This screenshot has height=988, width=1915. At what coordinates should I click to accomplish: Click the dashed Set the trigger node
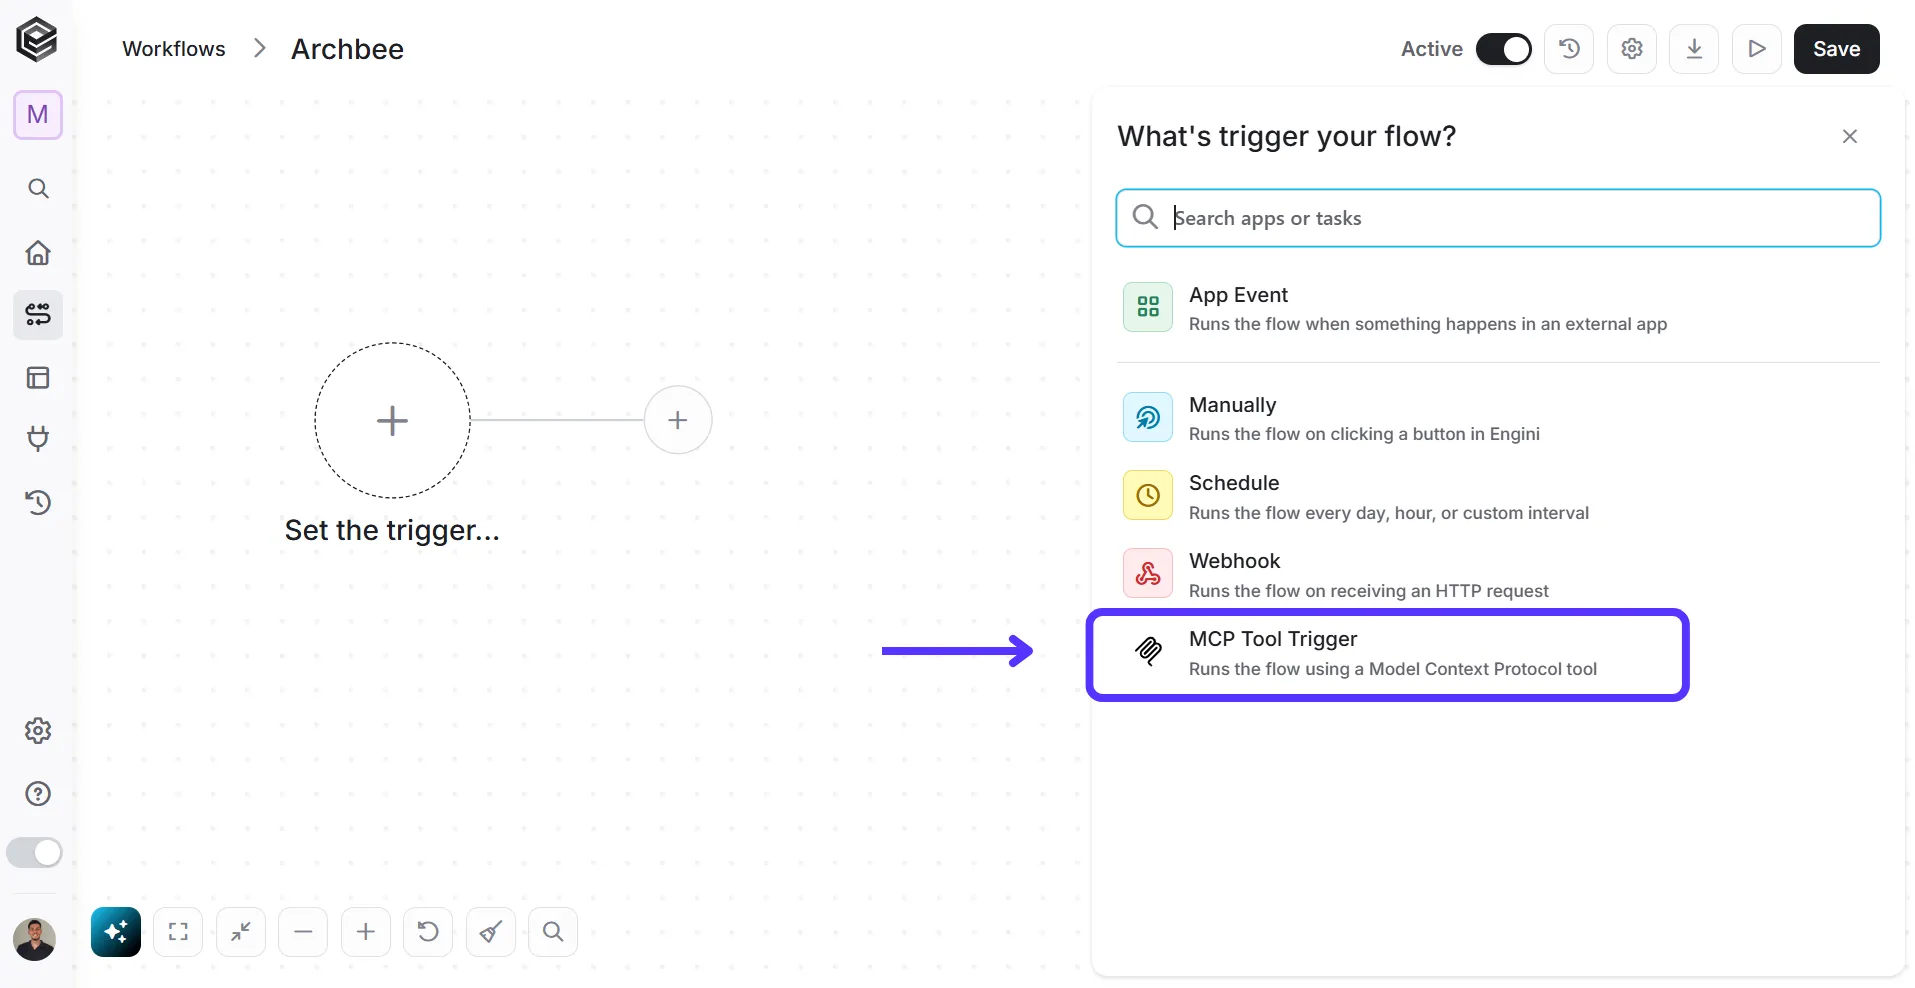coord(392,421)
